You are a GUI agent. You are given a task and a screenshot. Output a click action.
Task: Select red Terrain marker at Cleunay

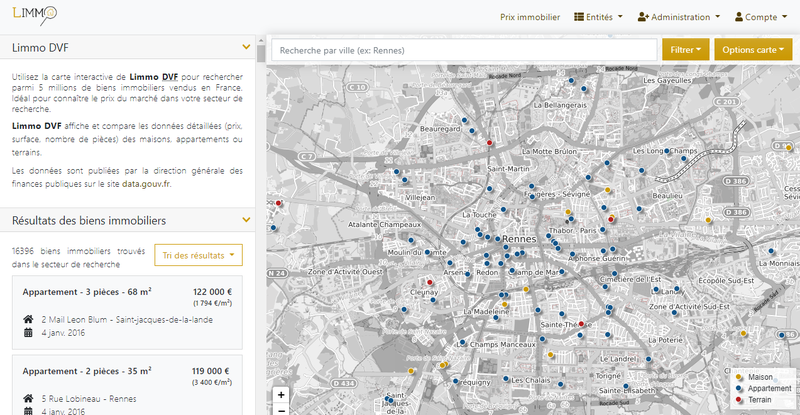point(430,282)
